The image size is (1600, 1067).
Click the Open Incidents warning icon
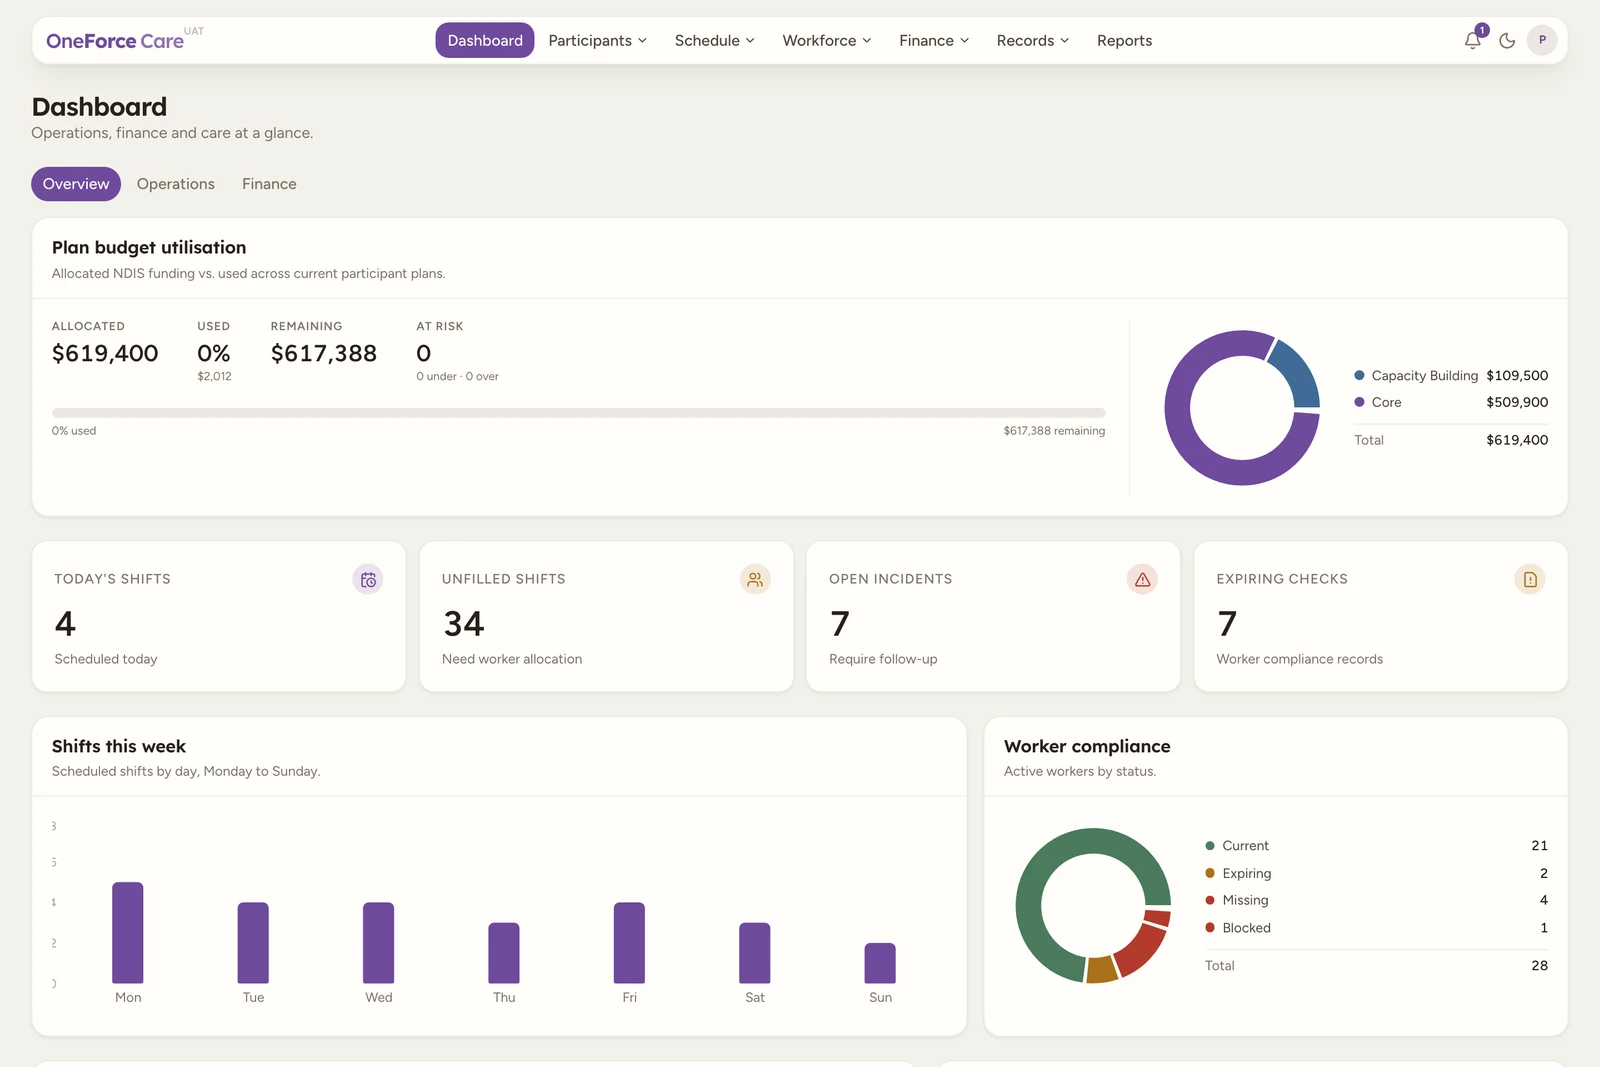point(1142,579)
